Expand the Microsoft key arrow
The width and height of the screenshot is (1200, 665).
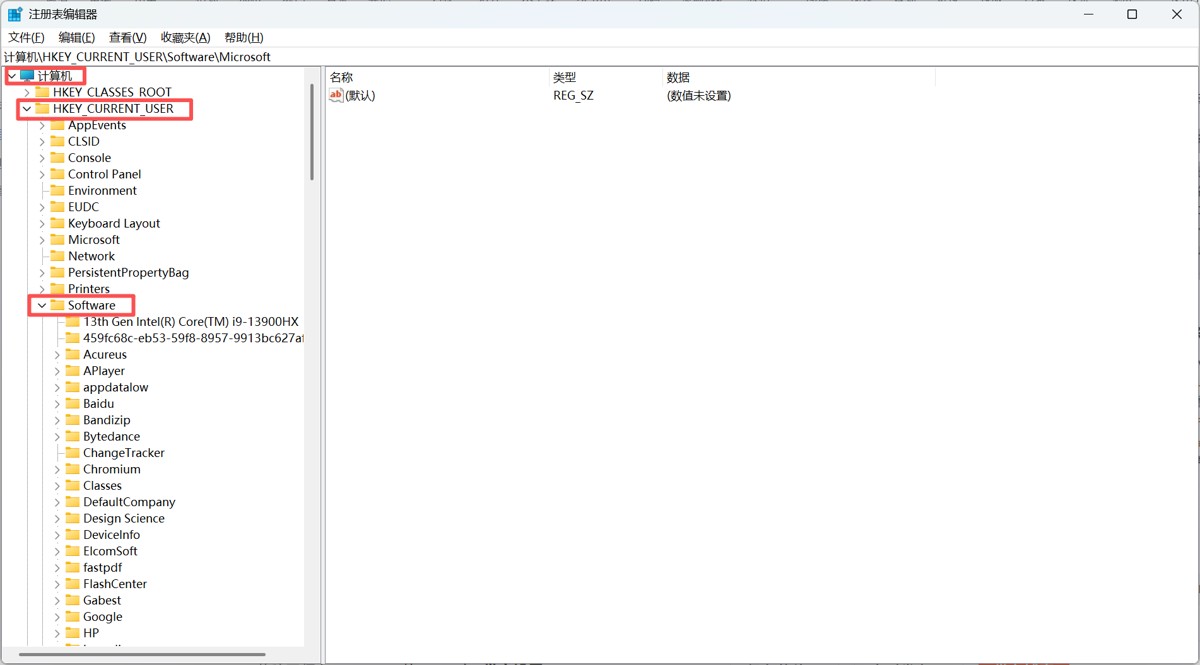pos(42,240)
